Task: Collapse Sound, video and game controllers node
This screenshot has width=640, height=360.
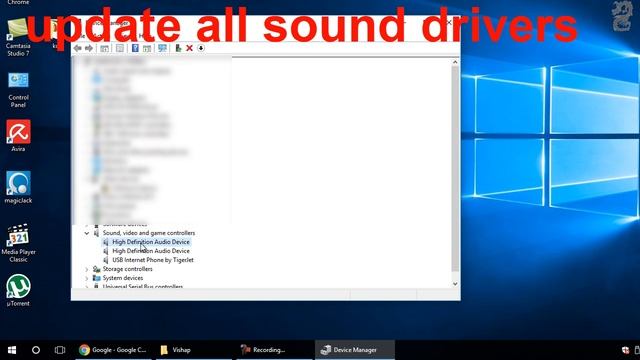Action: [x=87, y=233]
